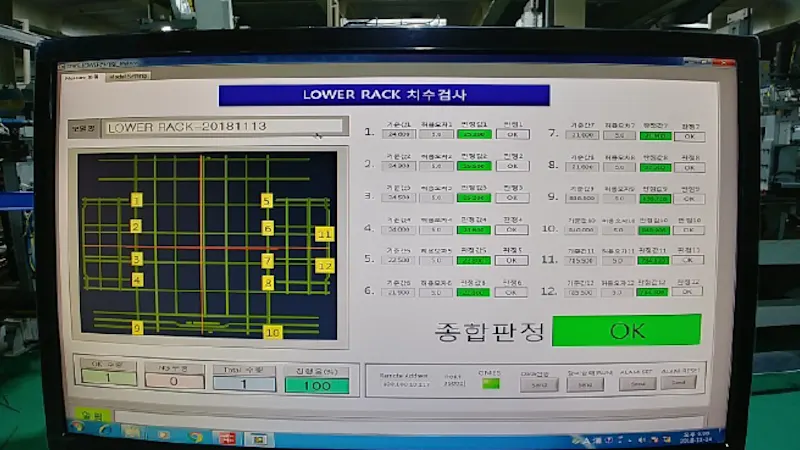Click the ALARM RESET Send button
Image resolution: width=800 pixels, height=450 pixels.
680,384
